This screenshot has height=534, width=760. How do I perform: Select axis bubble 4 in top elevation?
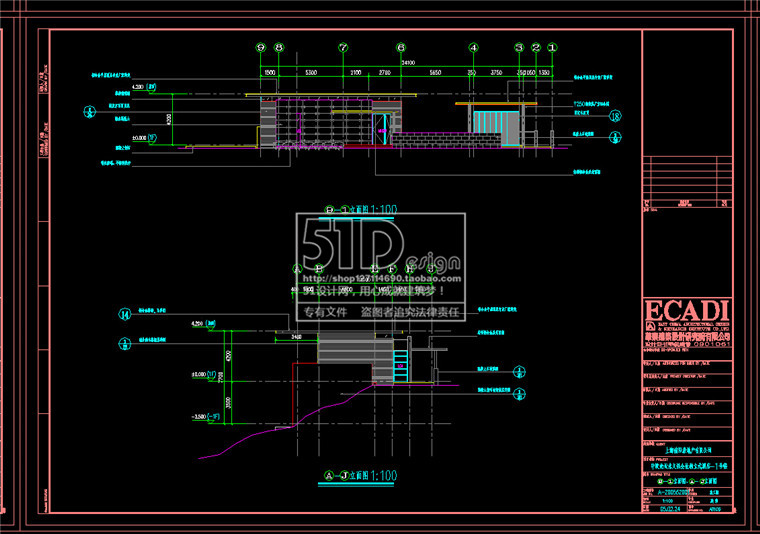coord(474,47)
